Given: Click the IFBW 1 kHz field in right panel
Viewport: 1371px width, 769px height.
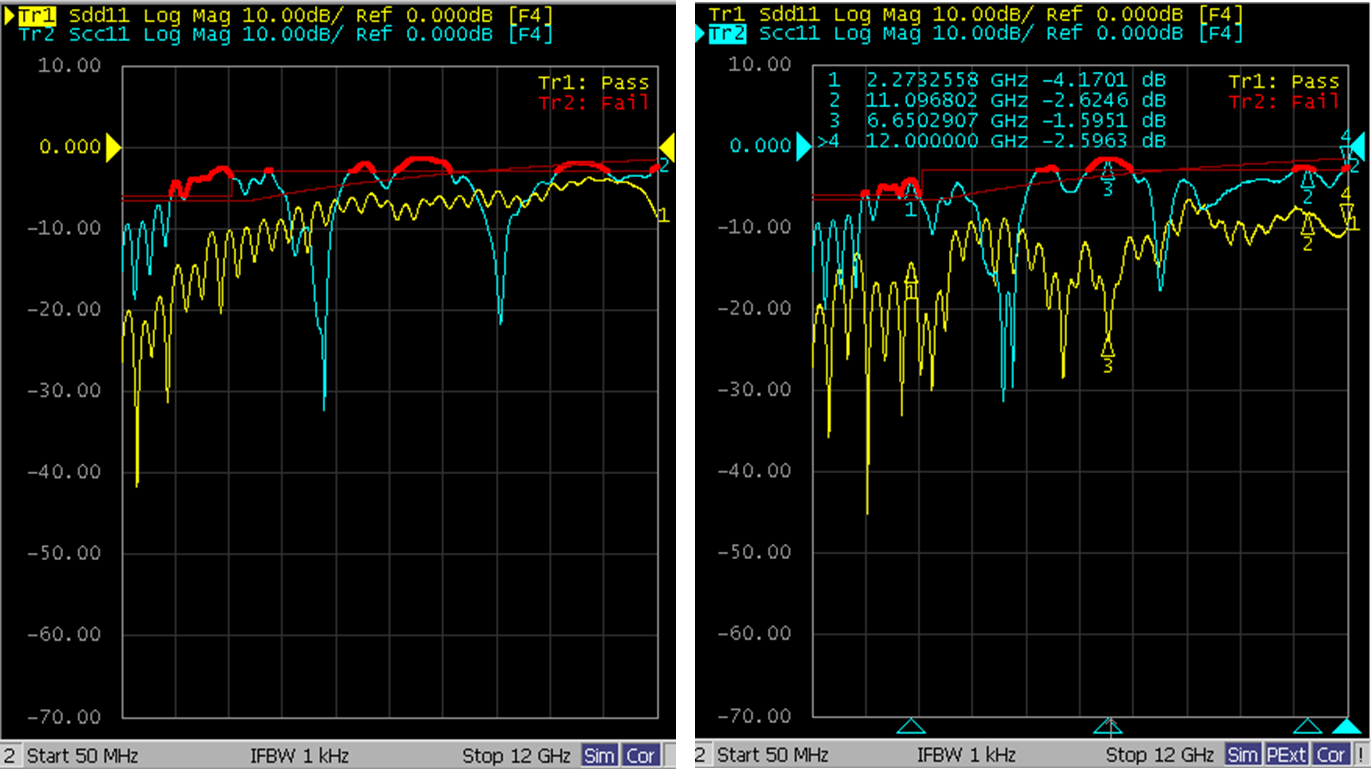Looking at the screenshot, I should coord(966,755).
